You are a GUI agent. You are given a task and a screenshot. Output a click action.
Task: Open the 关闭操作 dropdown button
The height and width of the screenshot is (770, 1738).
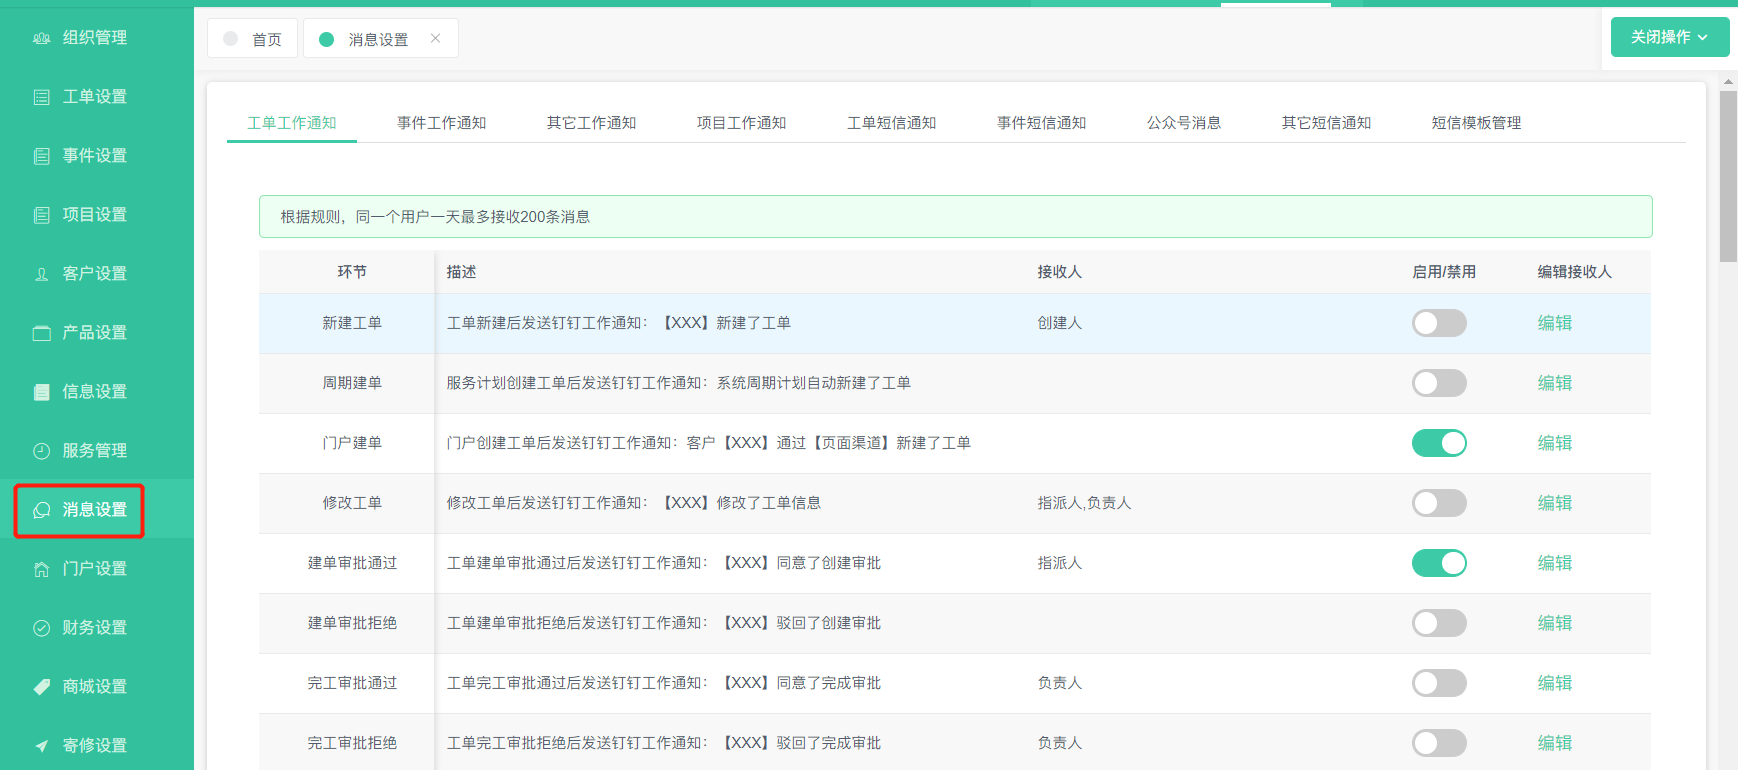(1670, 37)
